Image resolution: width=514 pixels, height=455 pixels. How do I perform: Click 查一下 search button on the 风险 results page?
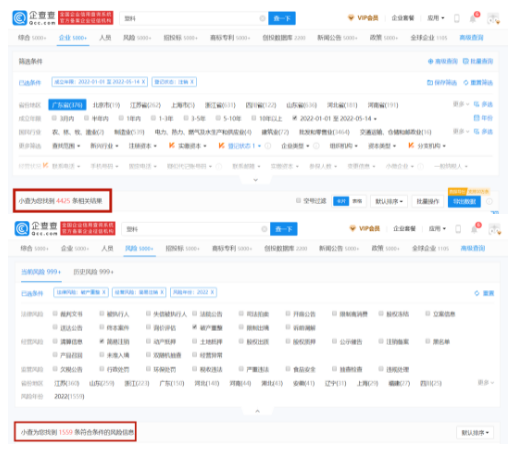[283, 229]
